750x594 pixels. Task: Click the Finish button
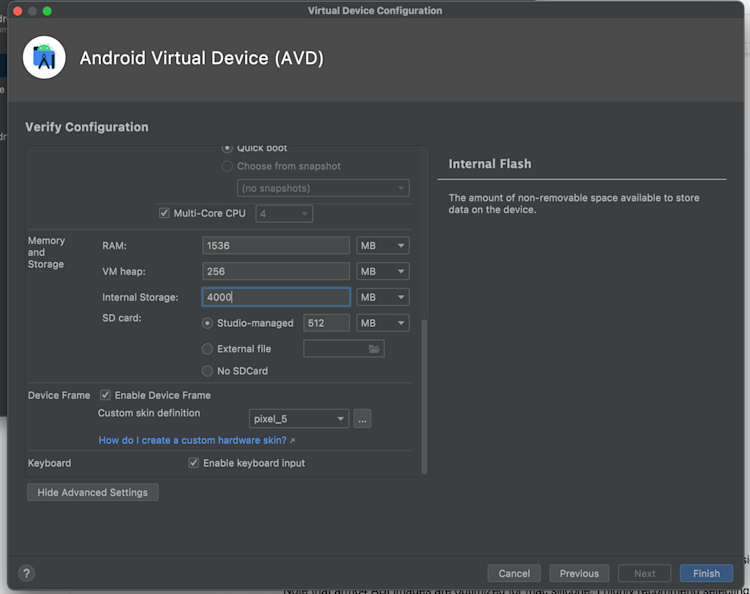coord(706,573)
